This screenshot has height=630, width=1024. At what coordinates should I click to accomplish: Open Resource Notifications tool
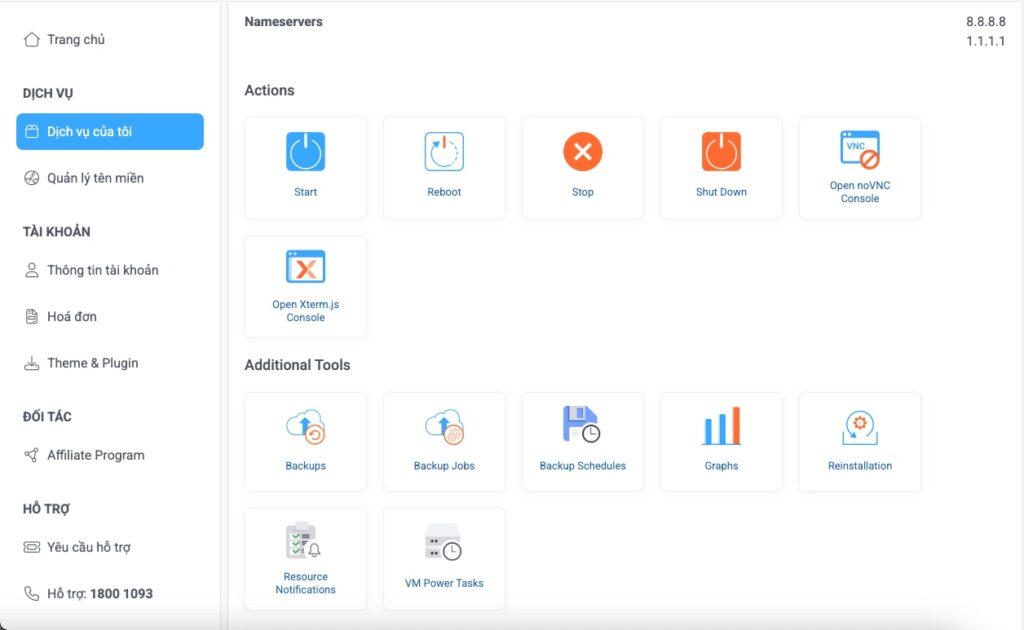(305, 543)
